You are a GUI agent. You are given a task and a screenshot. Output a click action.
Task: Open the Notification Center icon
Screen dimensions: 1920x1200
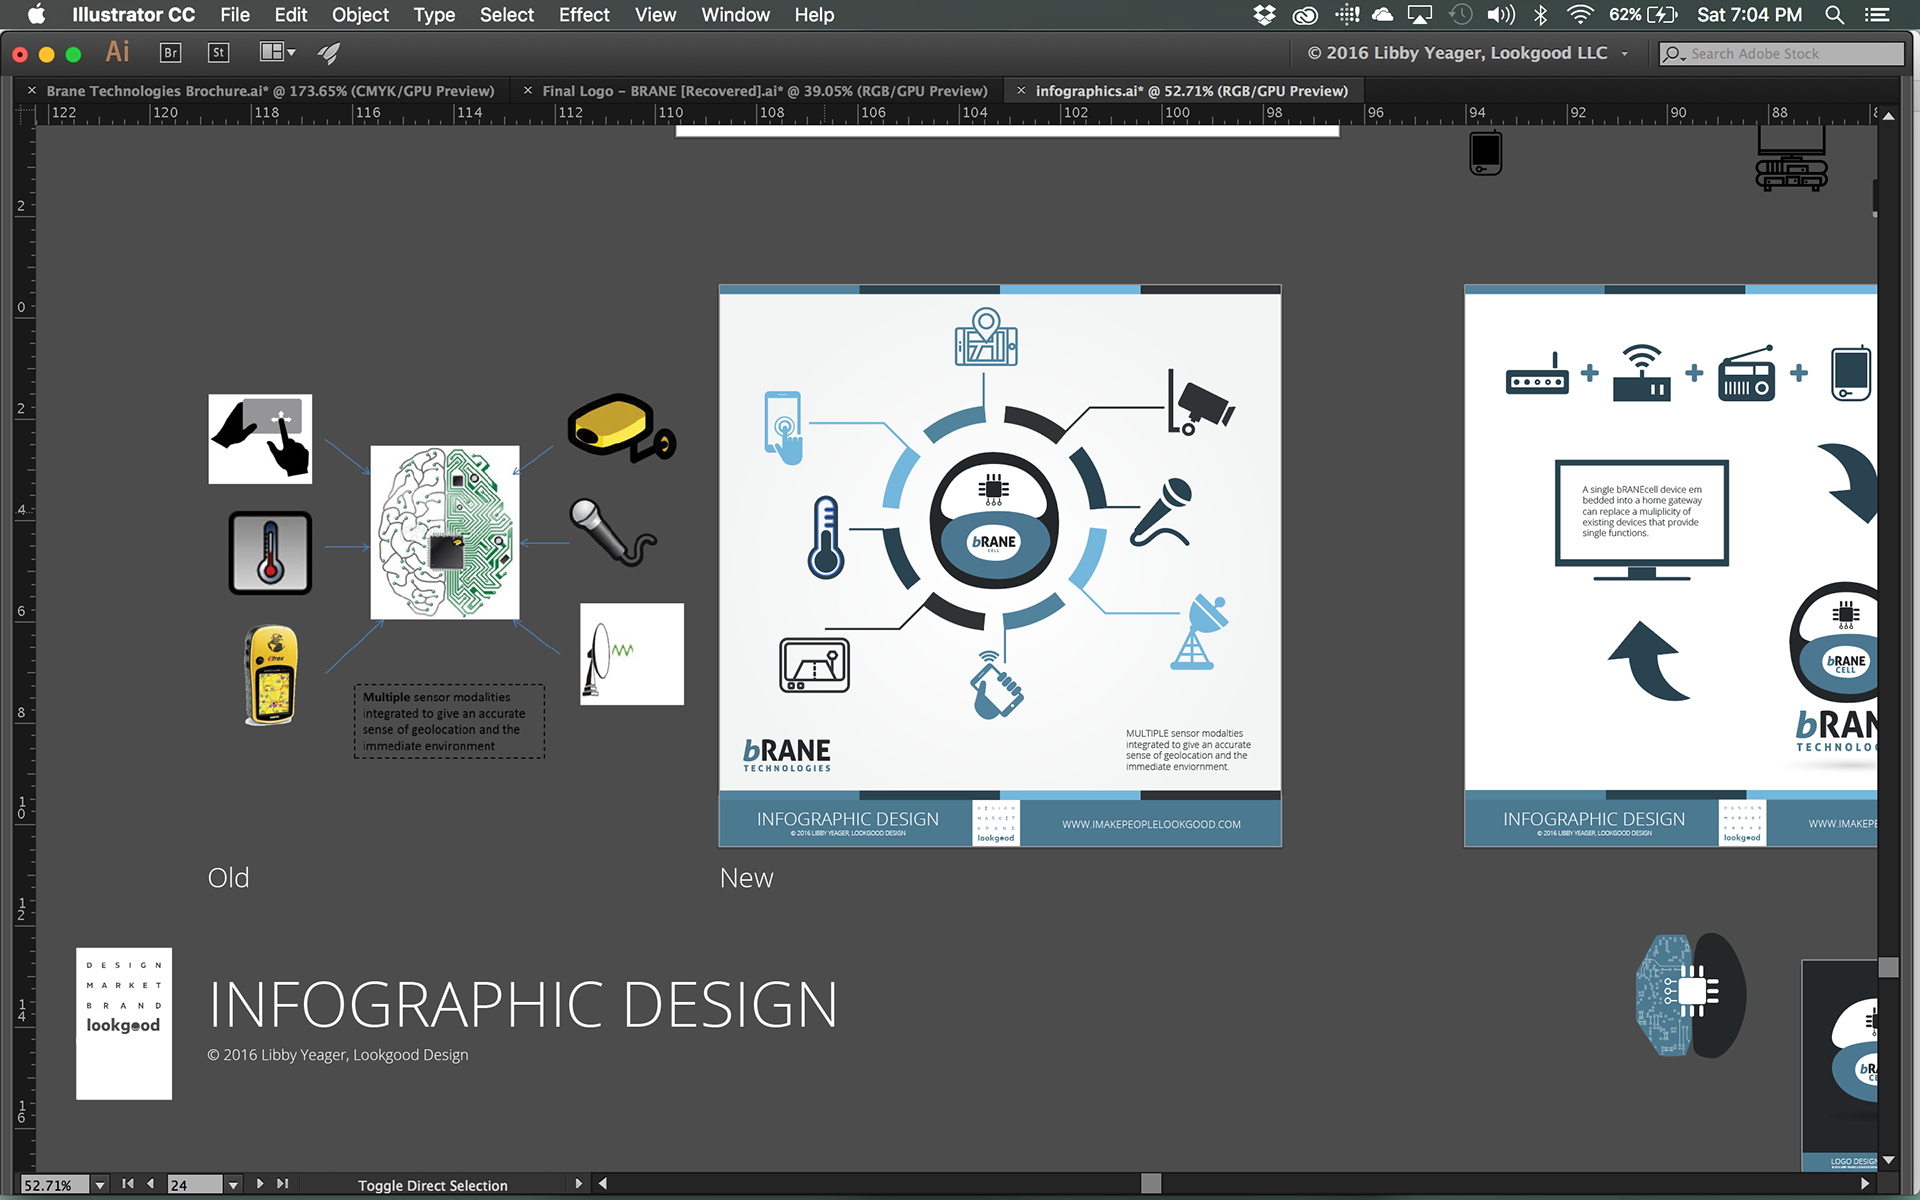pos(1877,14)
